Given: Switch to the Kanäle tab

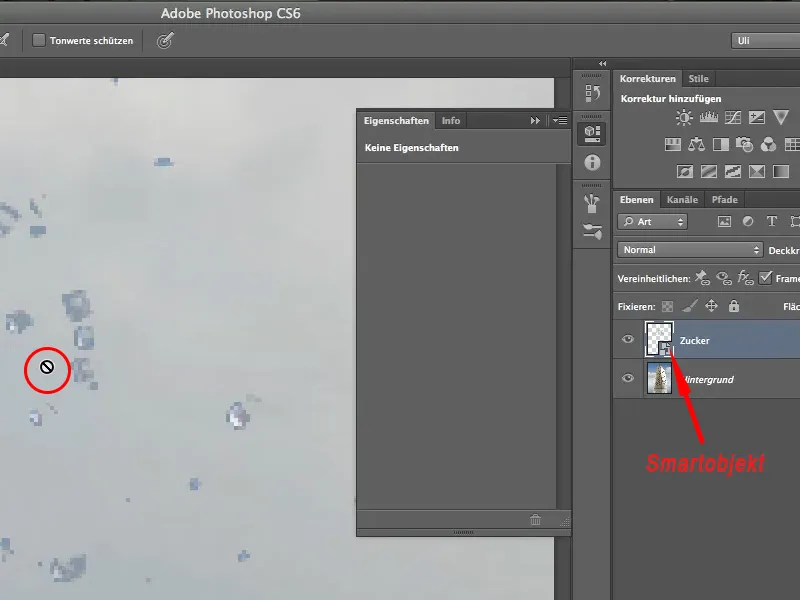Looking at the screenshot, I should (x=682, y=199).
